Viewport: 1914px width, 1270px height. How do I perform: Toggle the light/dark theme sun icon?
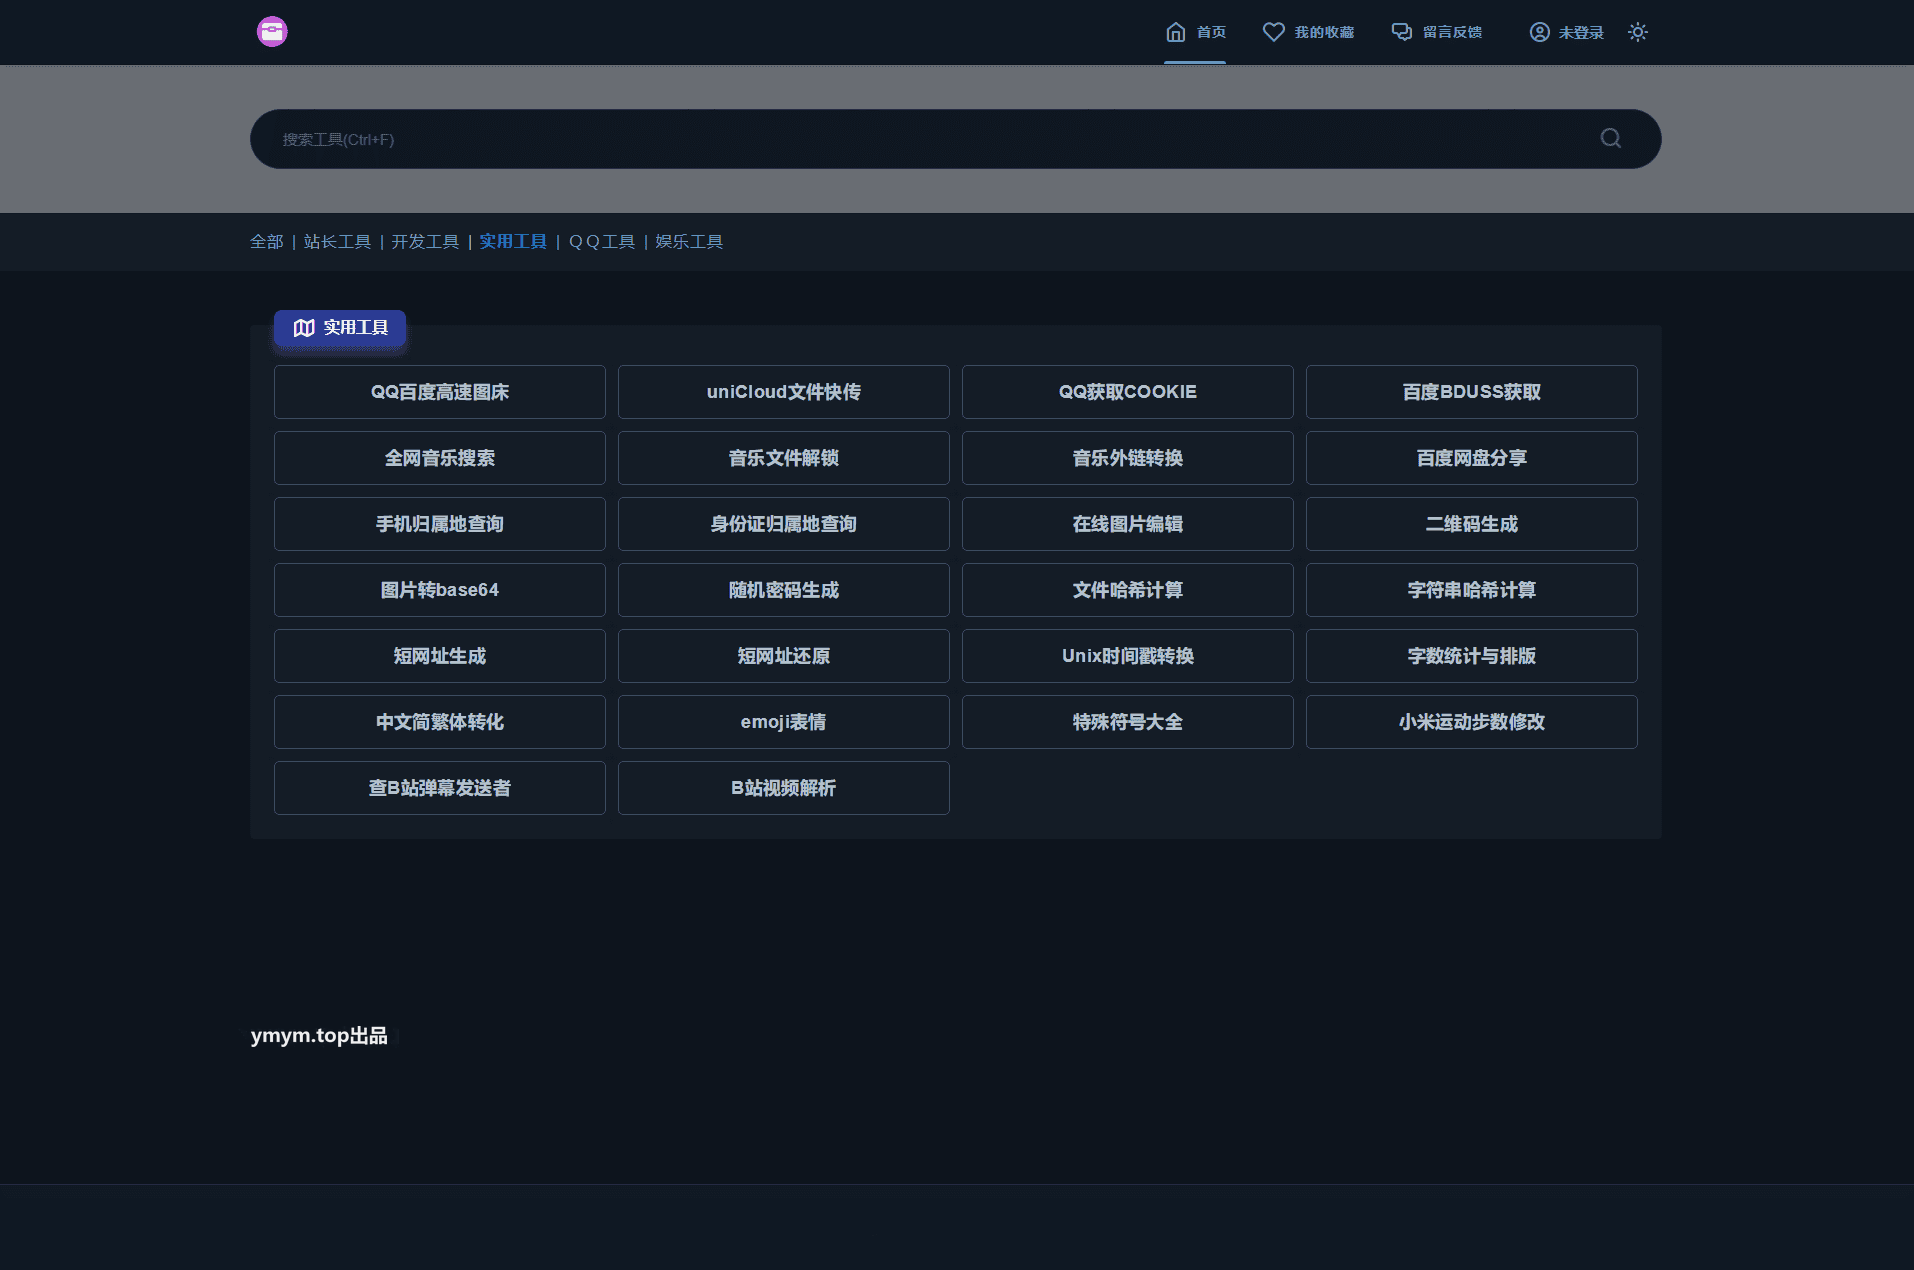[x=1637, y=32]
